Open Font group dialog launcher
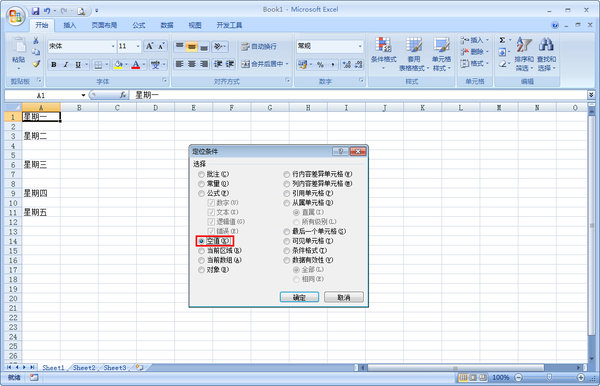Viewport: 600px width, 386px height. click(x=165, y=80)
